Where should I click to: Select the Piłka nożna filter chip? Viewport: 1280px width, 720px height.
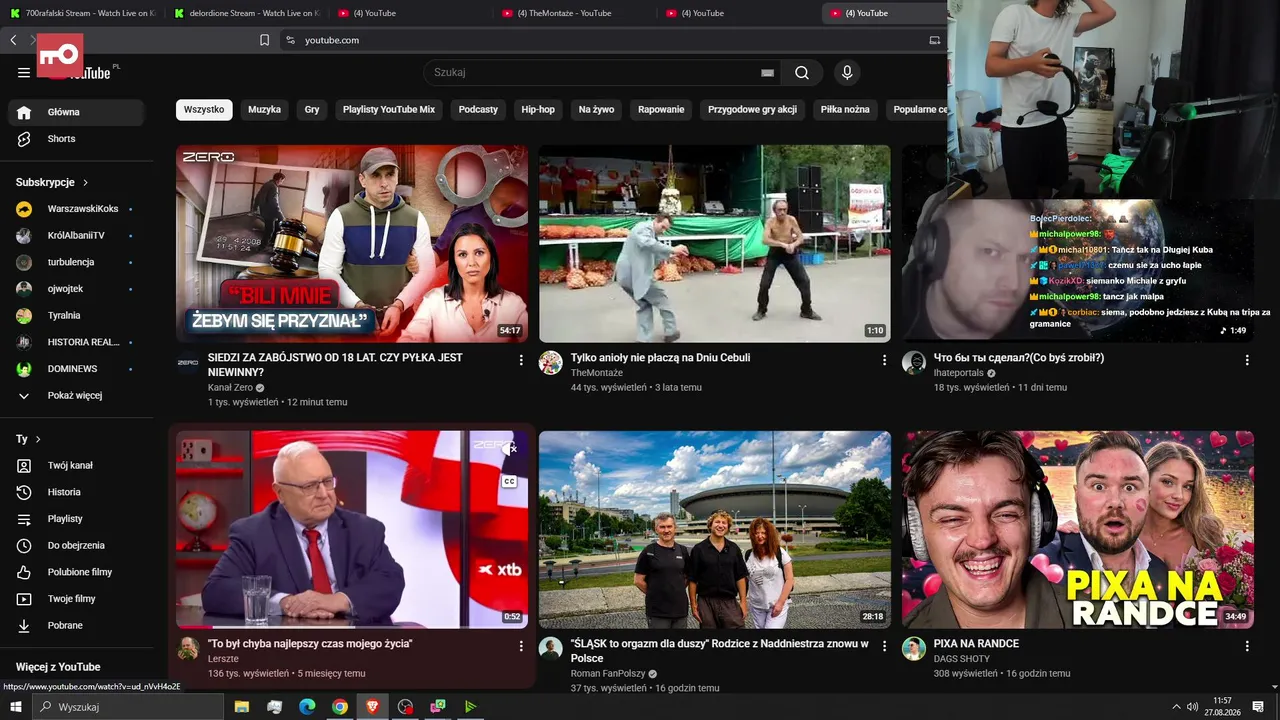point(845,110)
